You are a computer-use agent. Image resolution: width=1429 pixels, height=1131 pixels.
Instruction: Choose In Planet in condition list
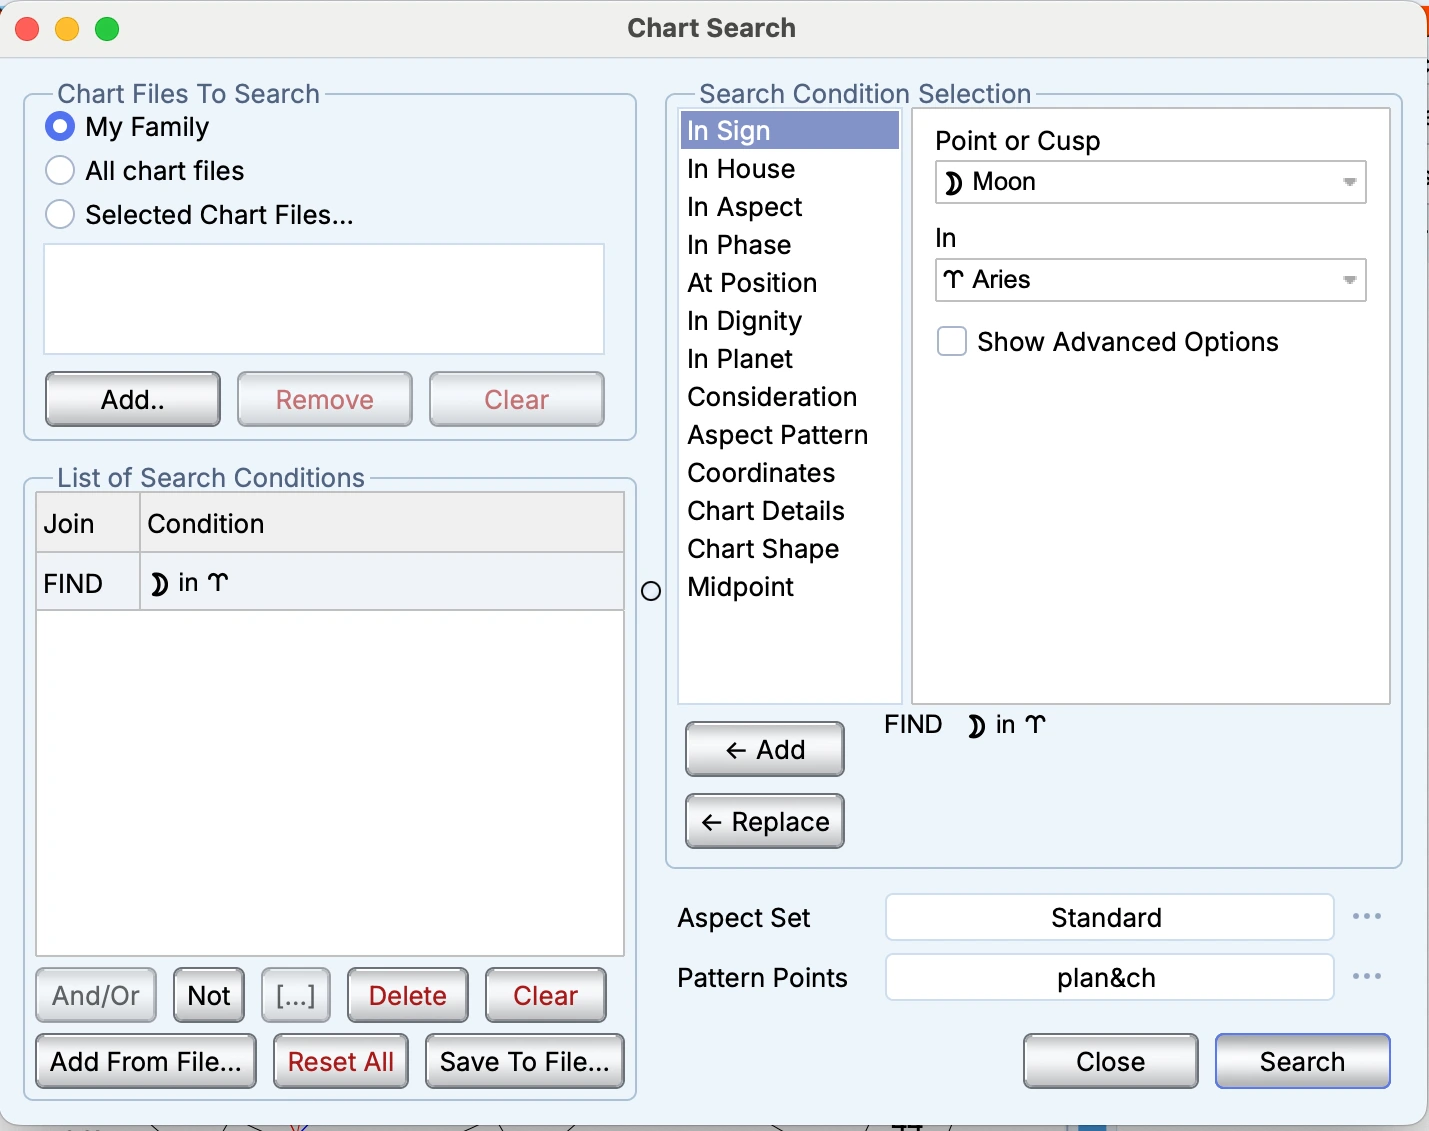point(790,359)
